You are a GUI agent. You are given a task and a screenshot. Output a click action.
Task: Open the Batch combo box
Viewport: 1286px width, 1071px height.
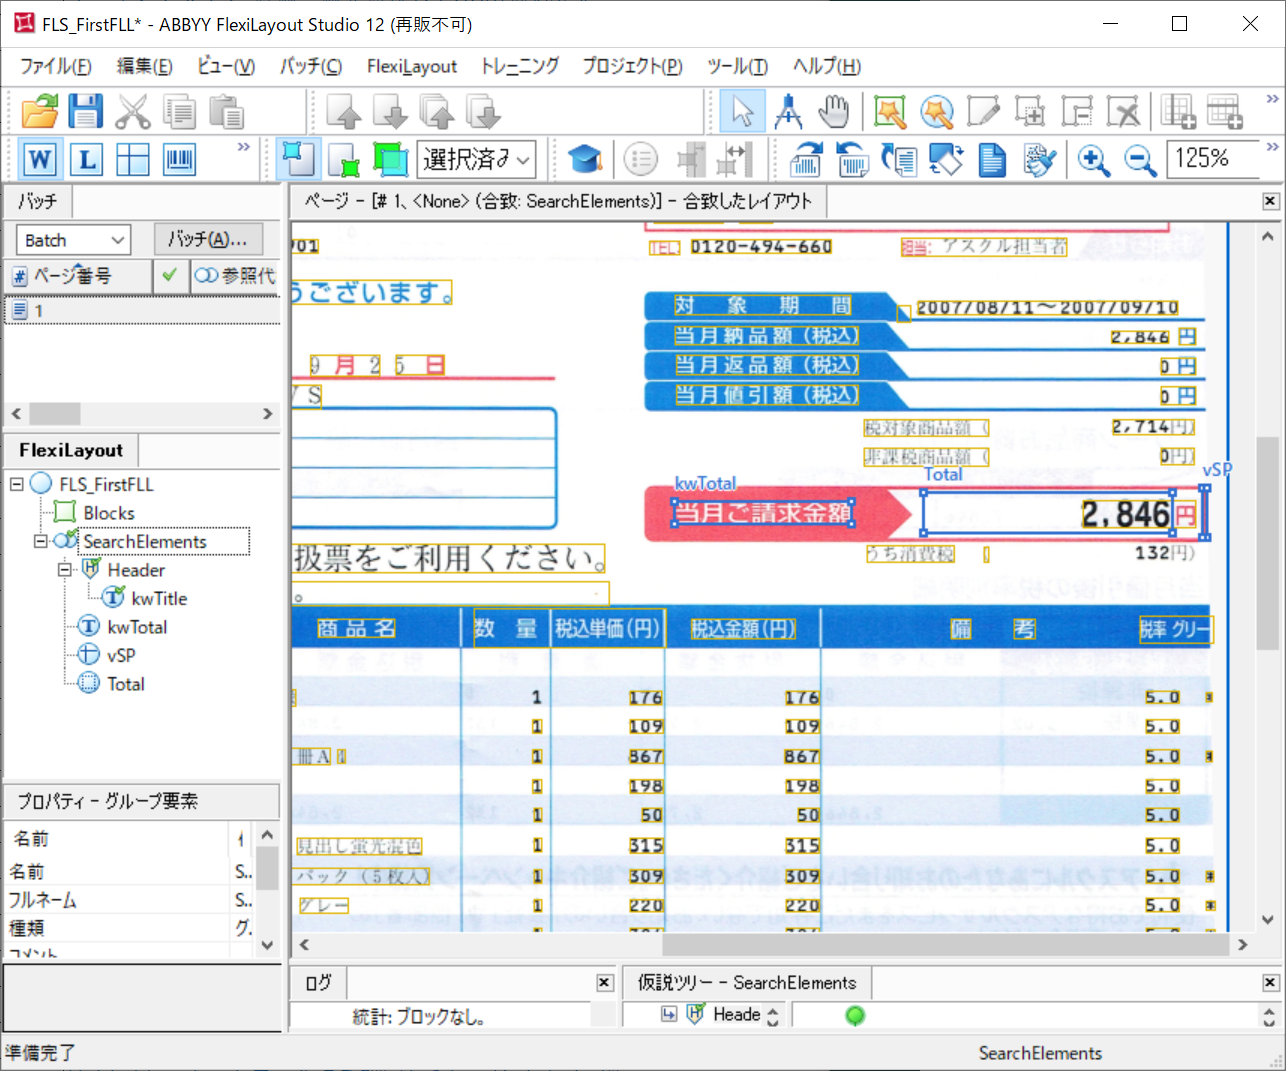[74, 240]
